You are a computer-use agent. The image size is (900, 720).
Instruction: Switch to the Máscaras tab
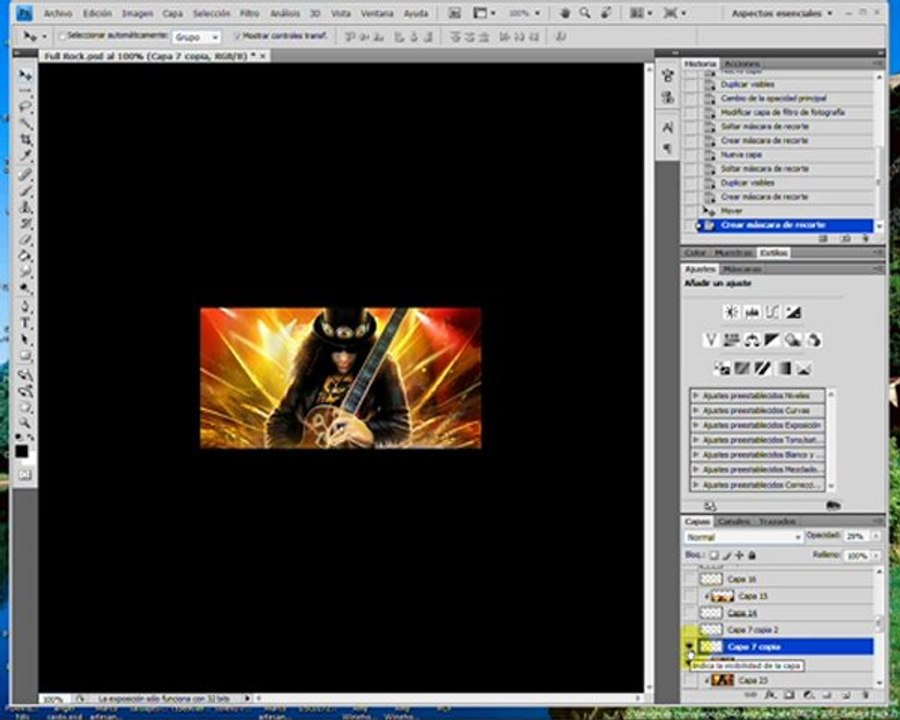click(x=741, y=269)
